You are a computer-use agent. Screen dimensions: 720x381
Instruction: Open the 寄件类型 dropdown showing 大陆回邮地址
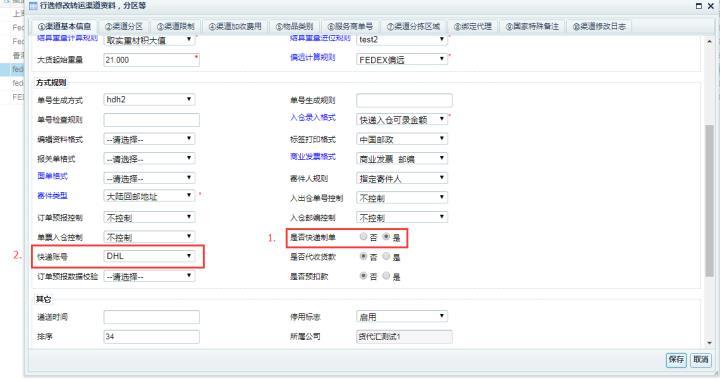point(149,196)
